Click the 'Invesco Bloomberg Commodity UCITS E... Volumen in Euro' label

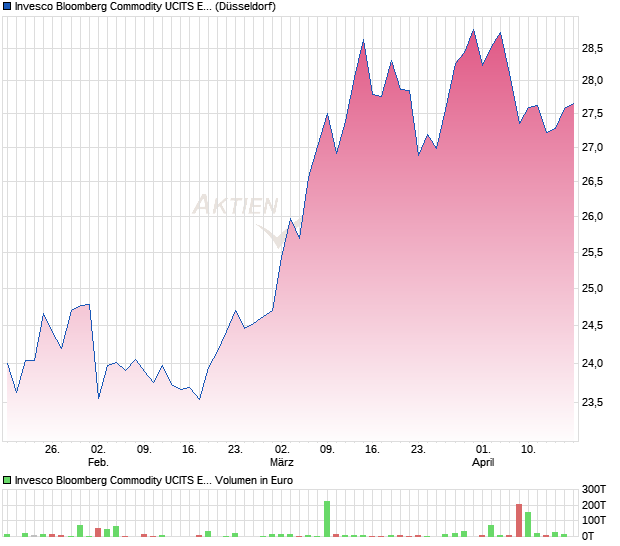154,480
